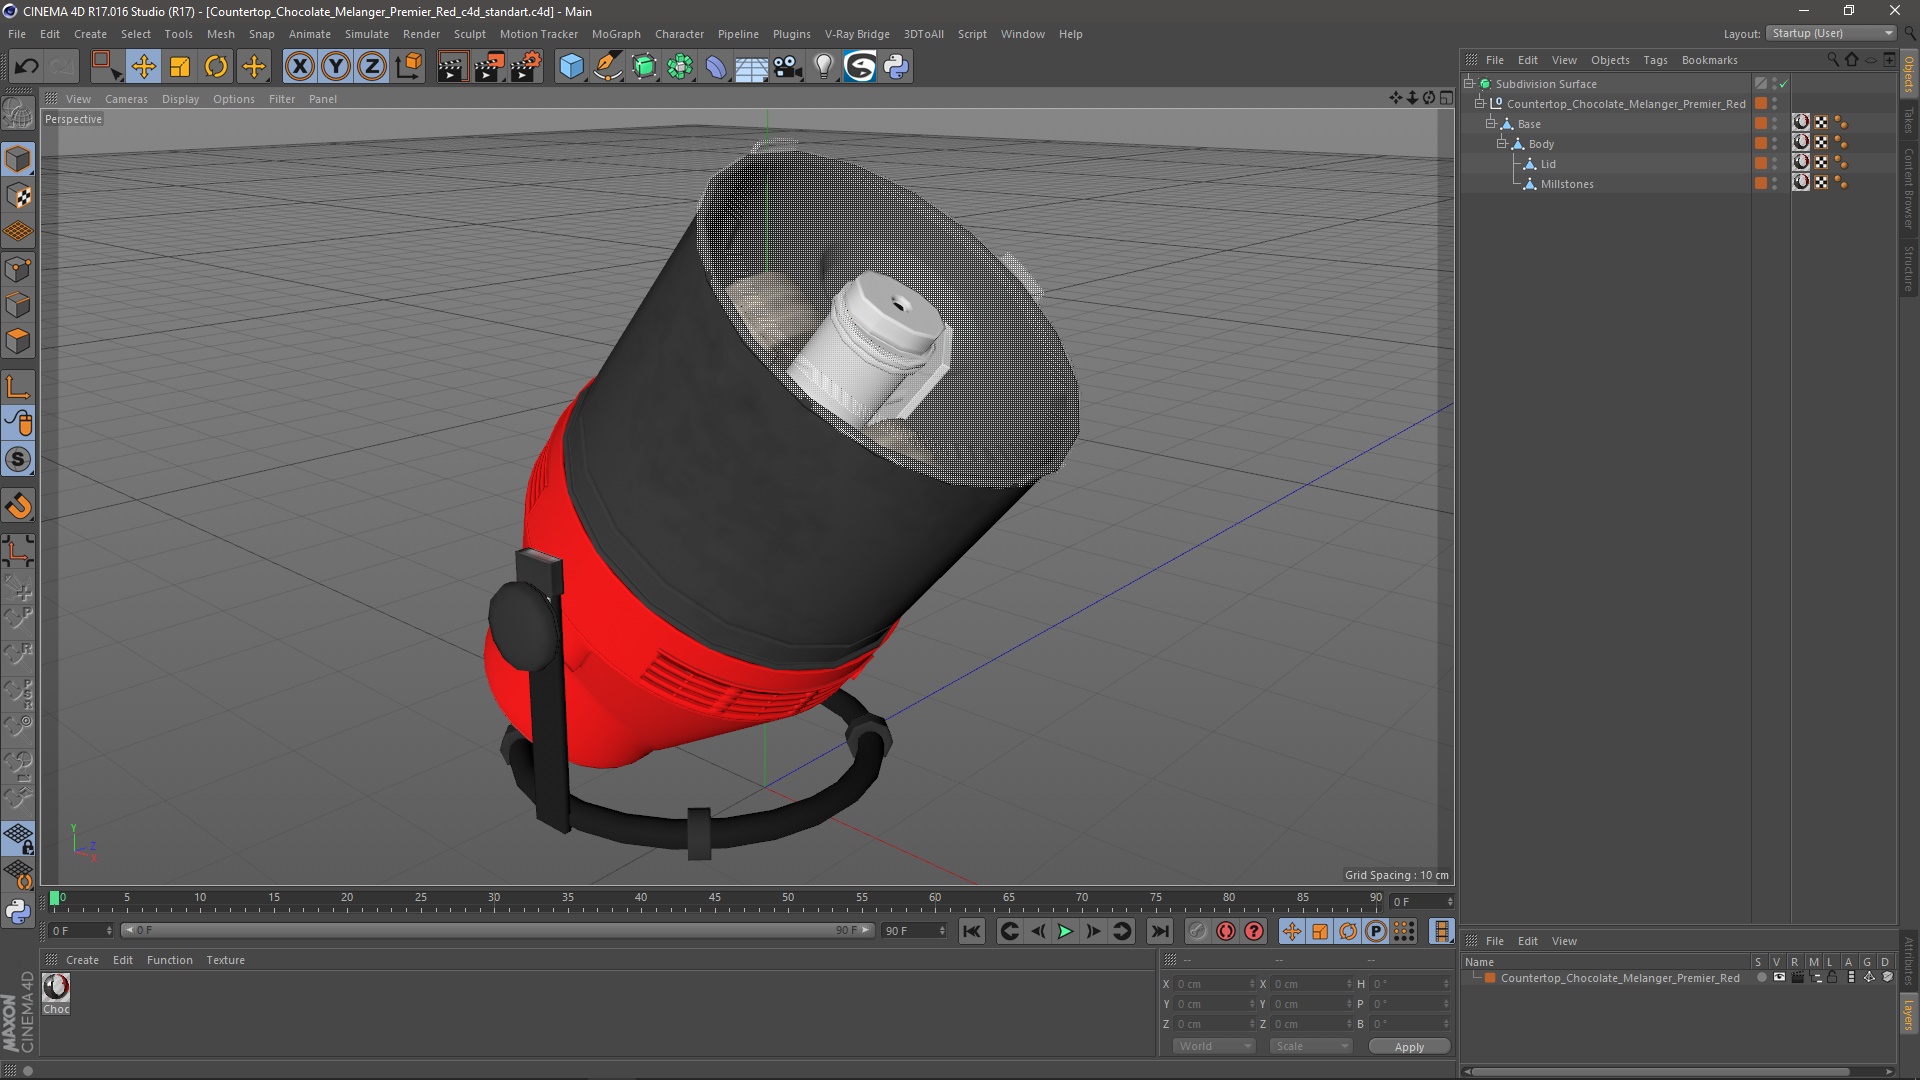Open Material Manager Create menu
Screen dimensions: 1920x1080
tap(82, 960)
